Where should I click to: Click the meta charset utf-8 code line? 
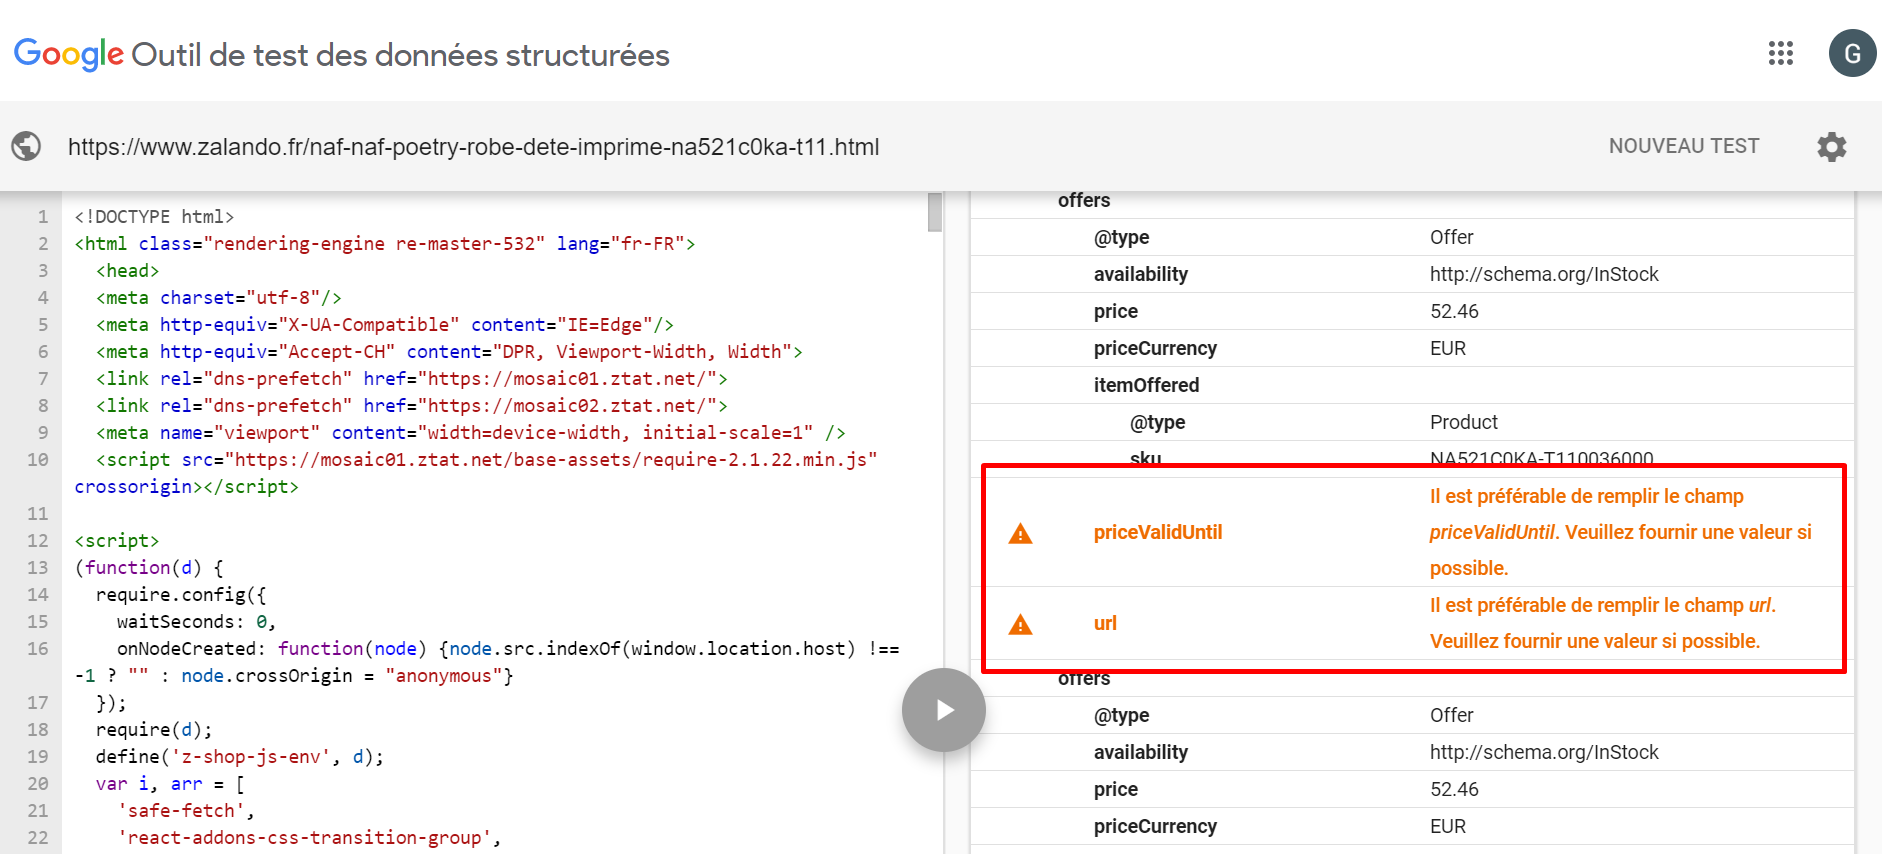coord(219,297)
